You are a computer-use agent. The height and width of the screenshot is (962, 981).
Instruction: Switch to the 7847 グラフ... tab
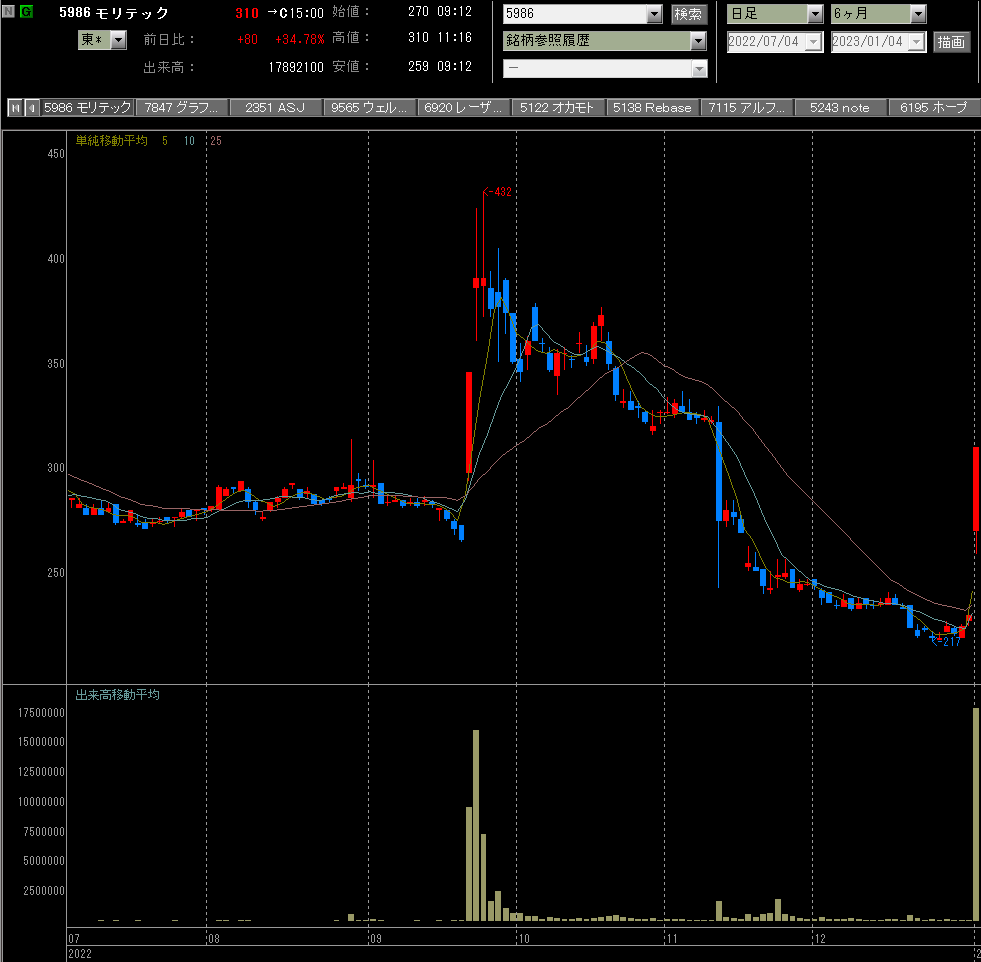click(182, 108)
